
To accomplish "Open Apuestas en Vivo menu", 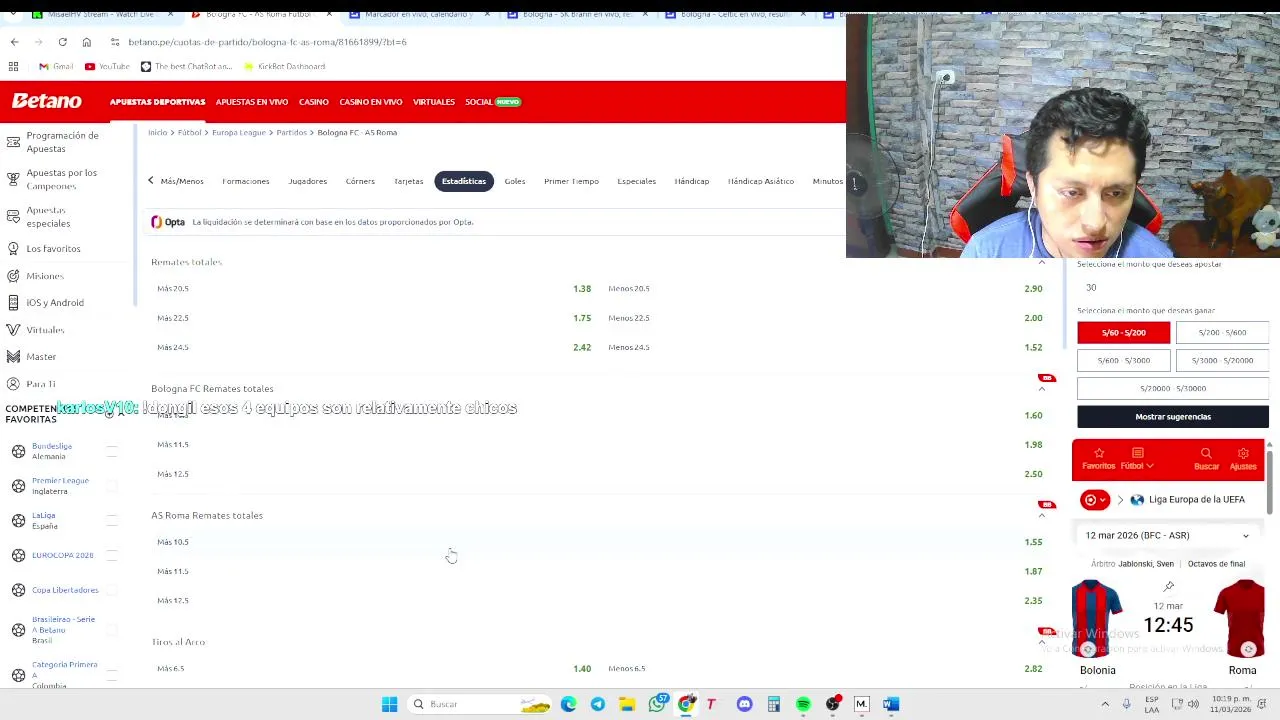I will tap(252, 102).
